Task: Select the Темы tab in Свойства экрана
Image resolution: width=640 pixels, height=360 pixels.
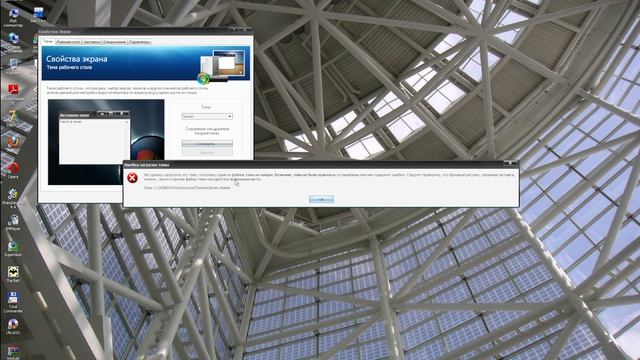Action: (48, 41)
